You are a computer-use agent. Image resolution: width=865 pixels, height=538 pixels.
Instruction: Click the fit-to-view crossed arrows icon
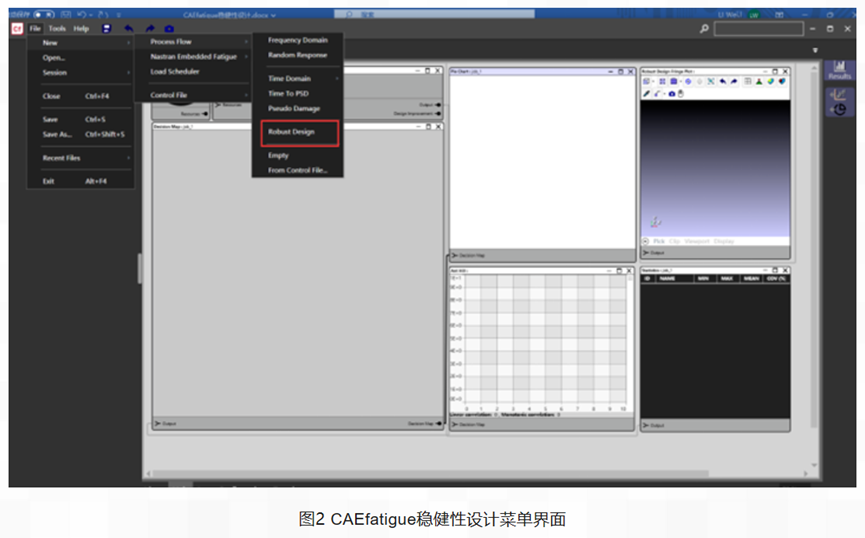coord(711,81)
